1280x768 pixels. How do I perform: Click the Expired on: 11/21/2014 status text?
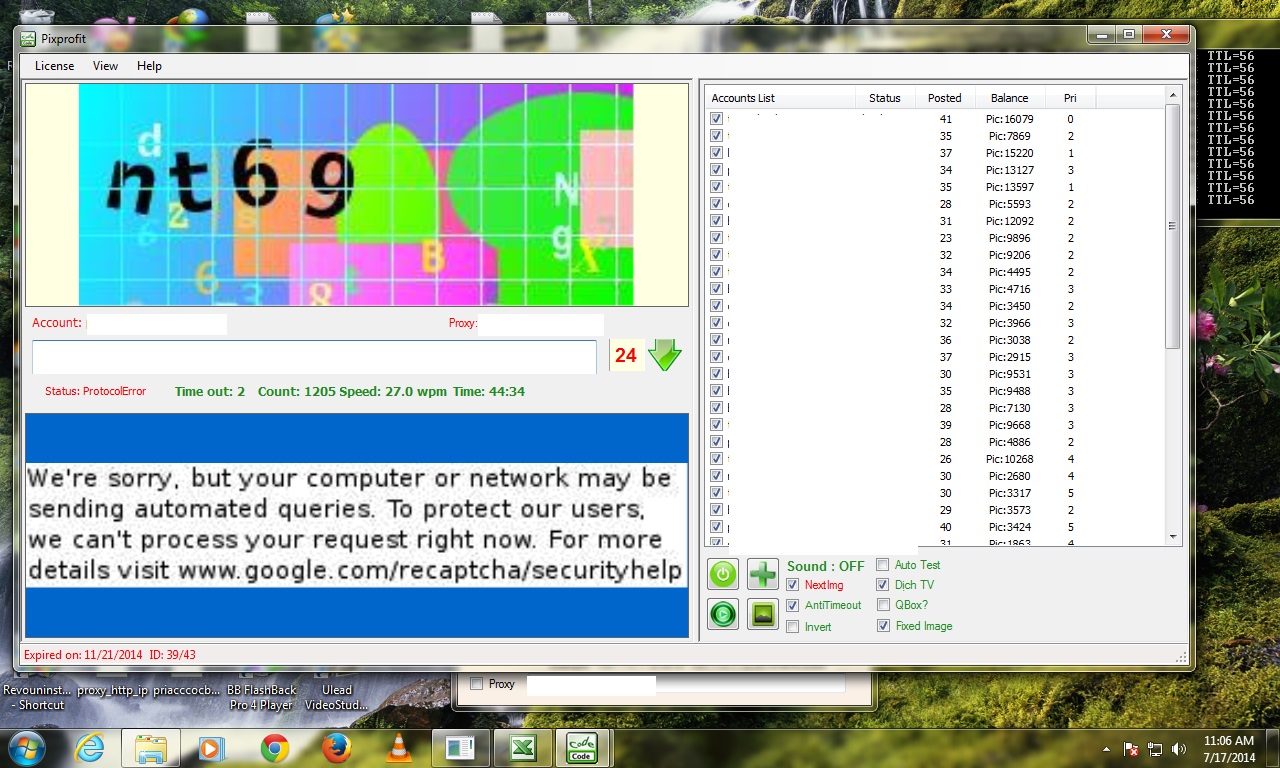click(83, 655)
